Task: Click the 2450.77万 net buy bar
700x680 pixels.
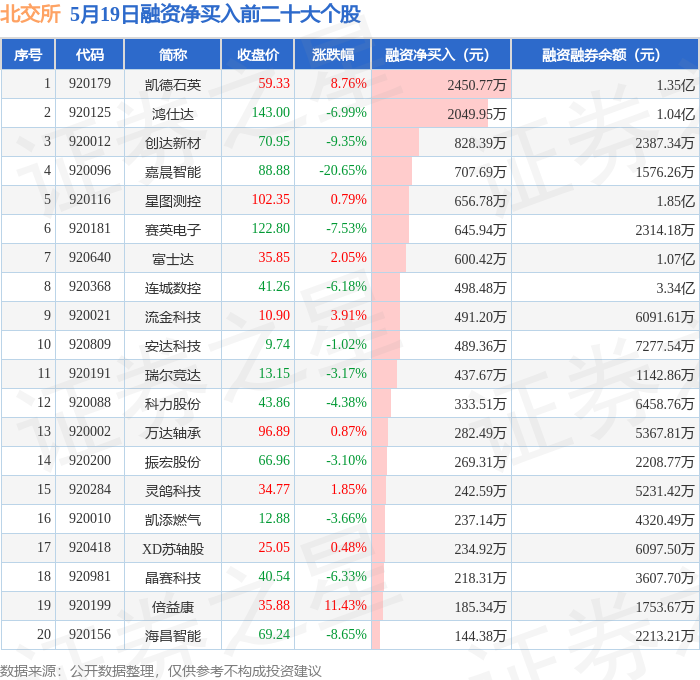Action: click(441, 84)
